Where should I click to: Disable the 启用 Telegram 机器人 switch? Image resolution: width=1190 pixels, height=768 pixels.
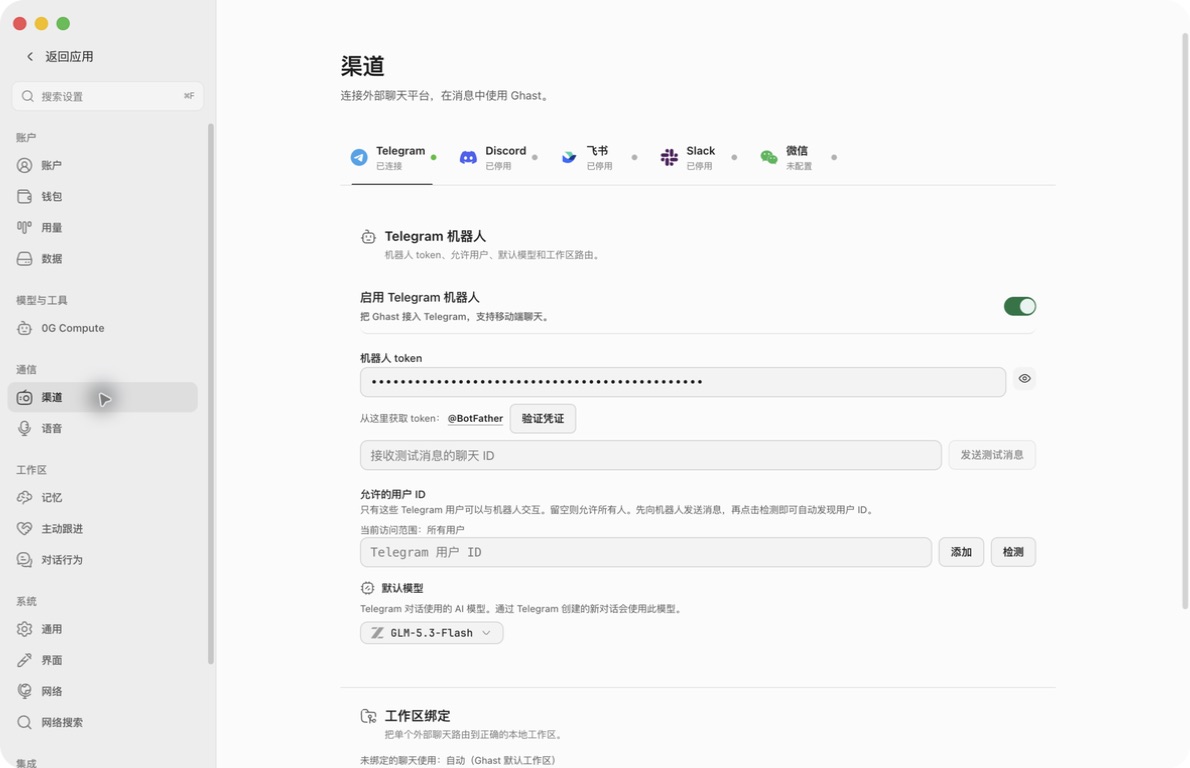pyautogui.click(x=1019, y=307)
